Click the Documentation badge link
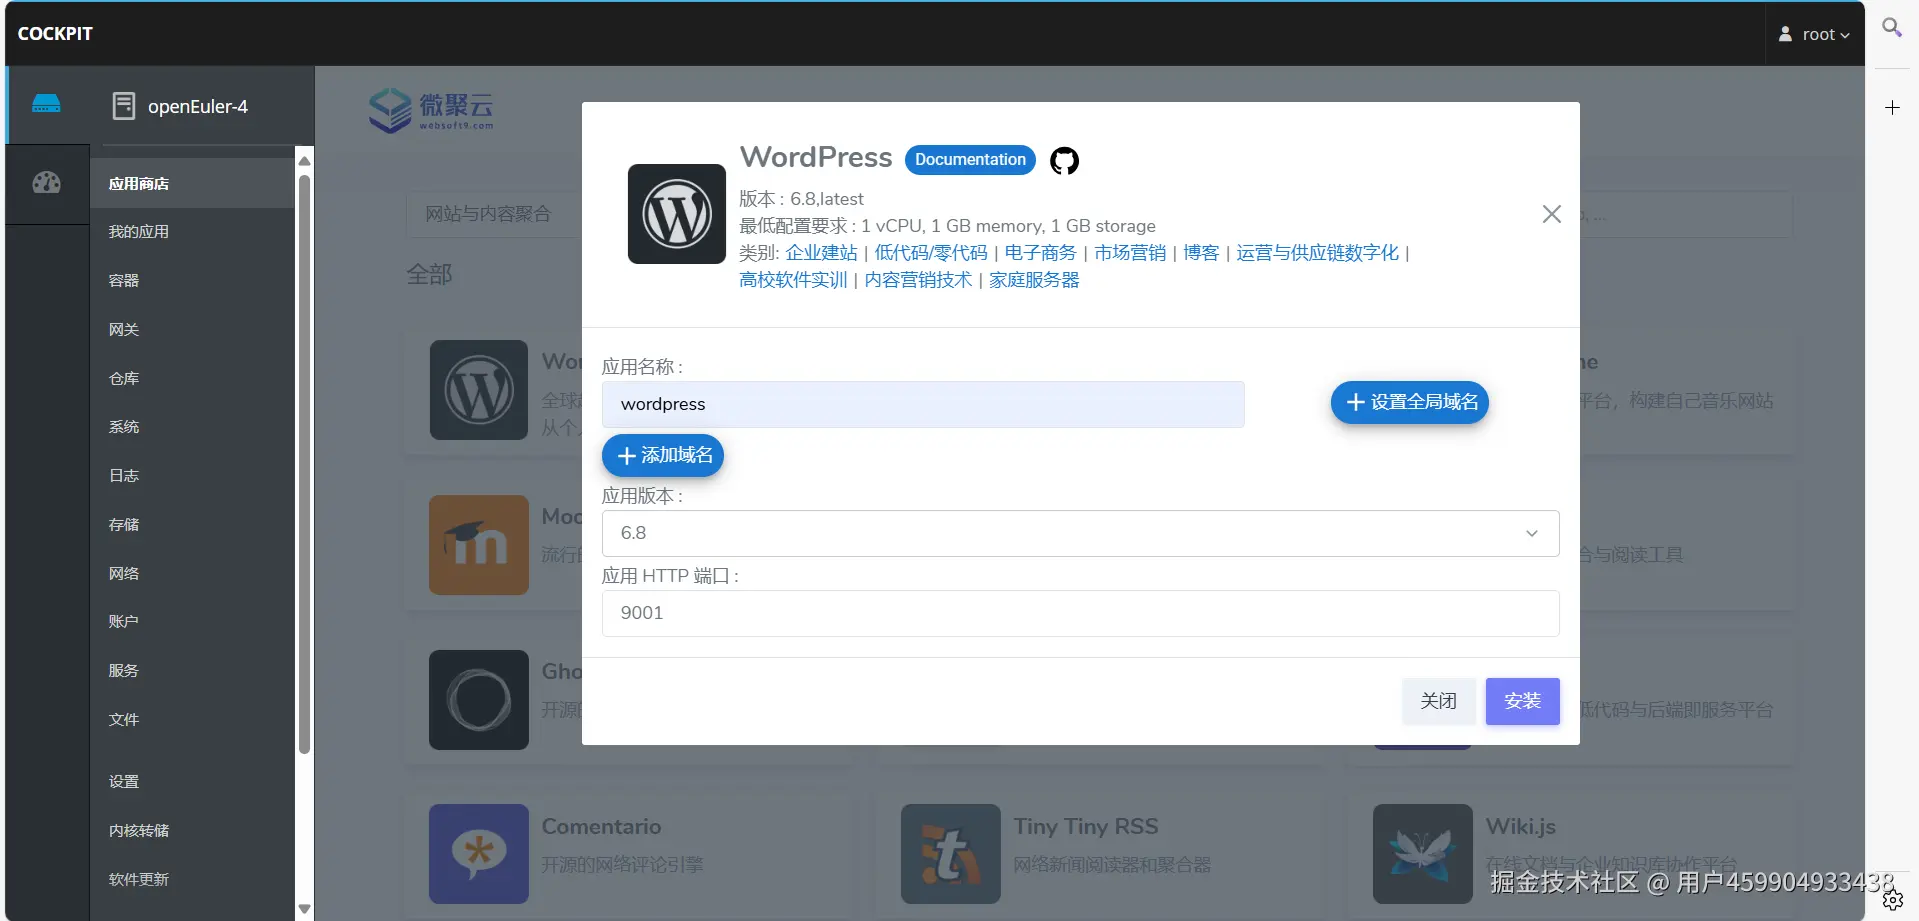 (970, 160)
